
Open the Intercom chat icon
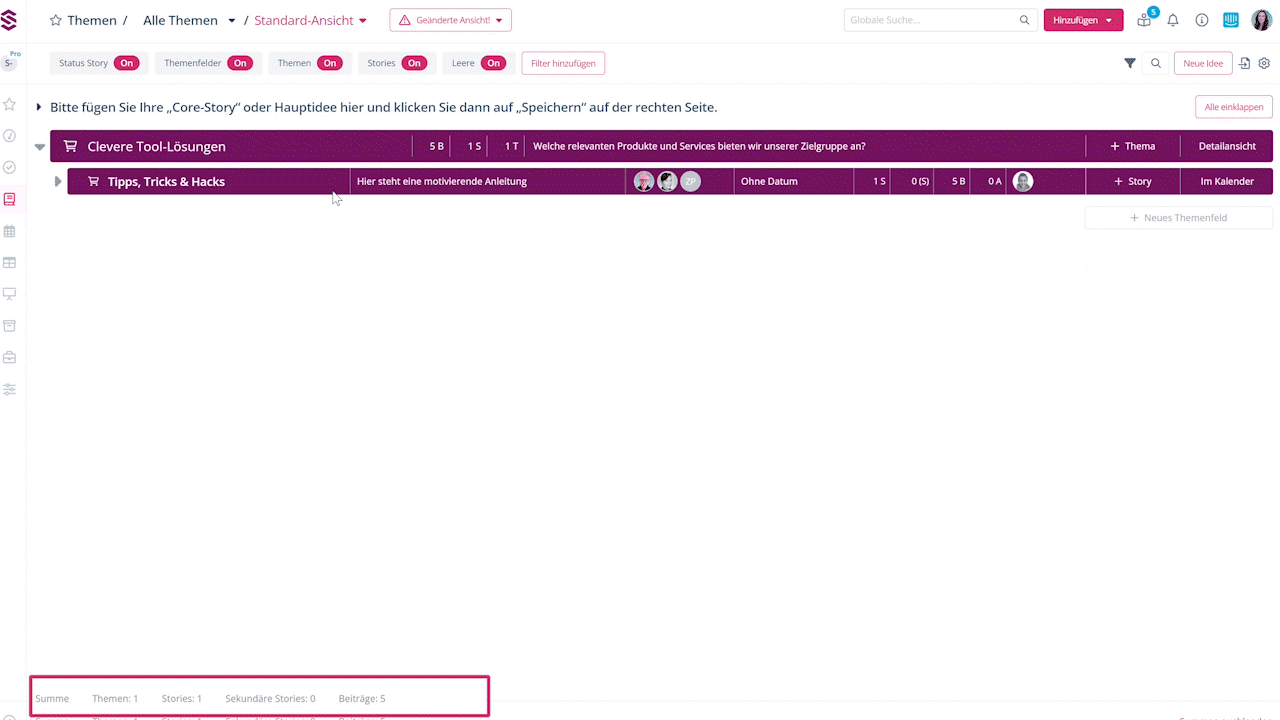click(1231, 20)
